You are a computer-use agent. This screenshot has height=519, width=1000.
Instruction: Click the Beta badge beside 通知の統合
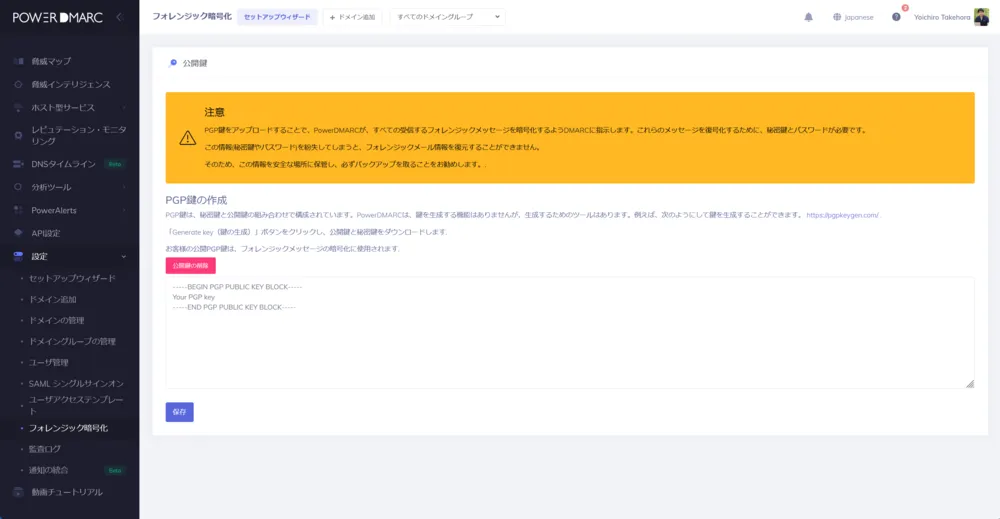(115, 470)
